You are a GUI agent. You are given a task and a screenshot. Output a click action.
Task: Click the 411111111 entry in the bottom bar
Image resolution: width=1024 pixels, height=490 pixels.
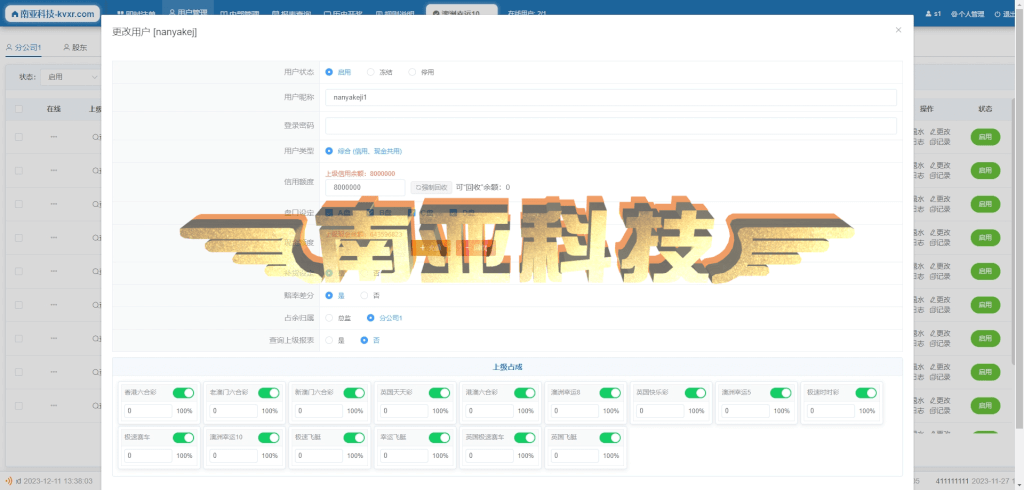pyautogui.click(x=954, y=481)
